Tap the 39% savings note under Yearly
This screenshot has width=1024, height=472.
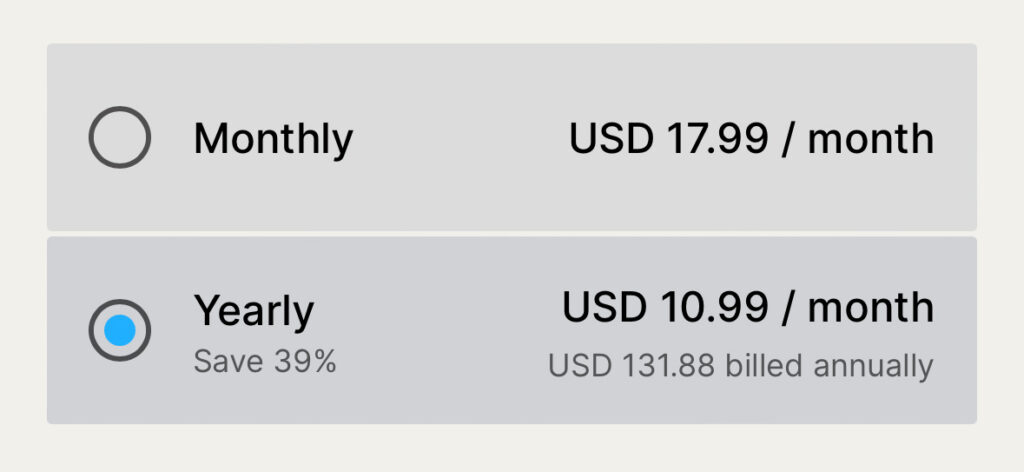pos(265,361)
